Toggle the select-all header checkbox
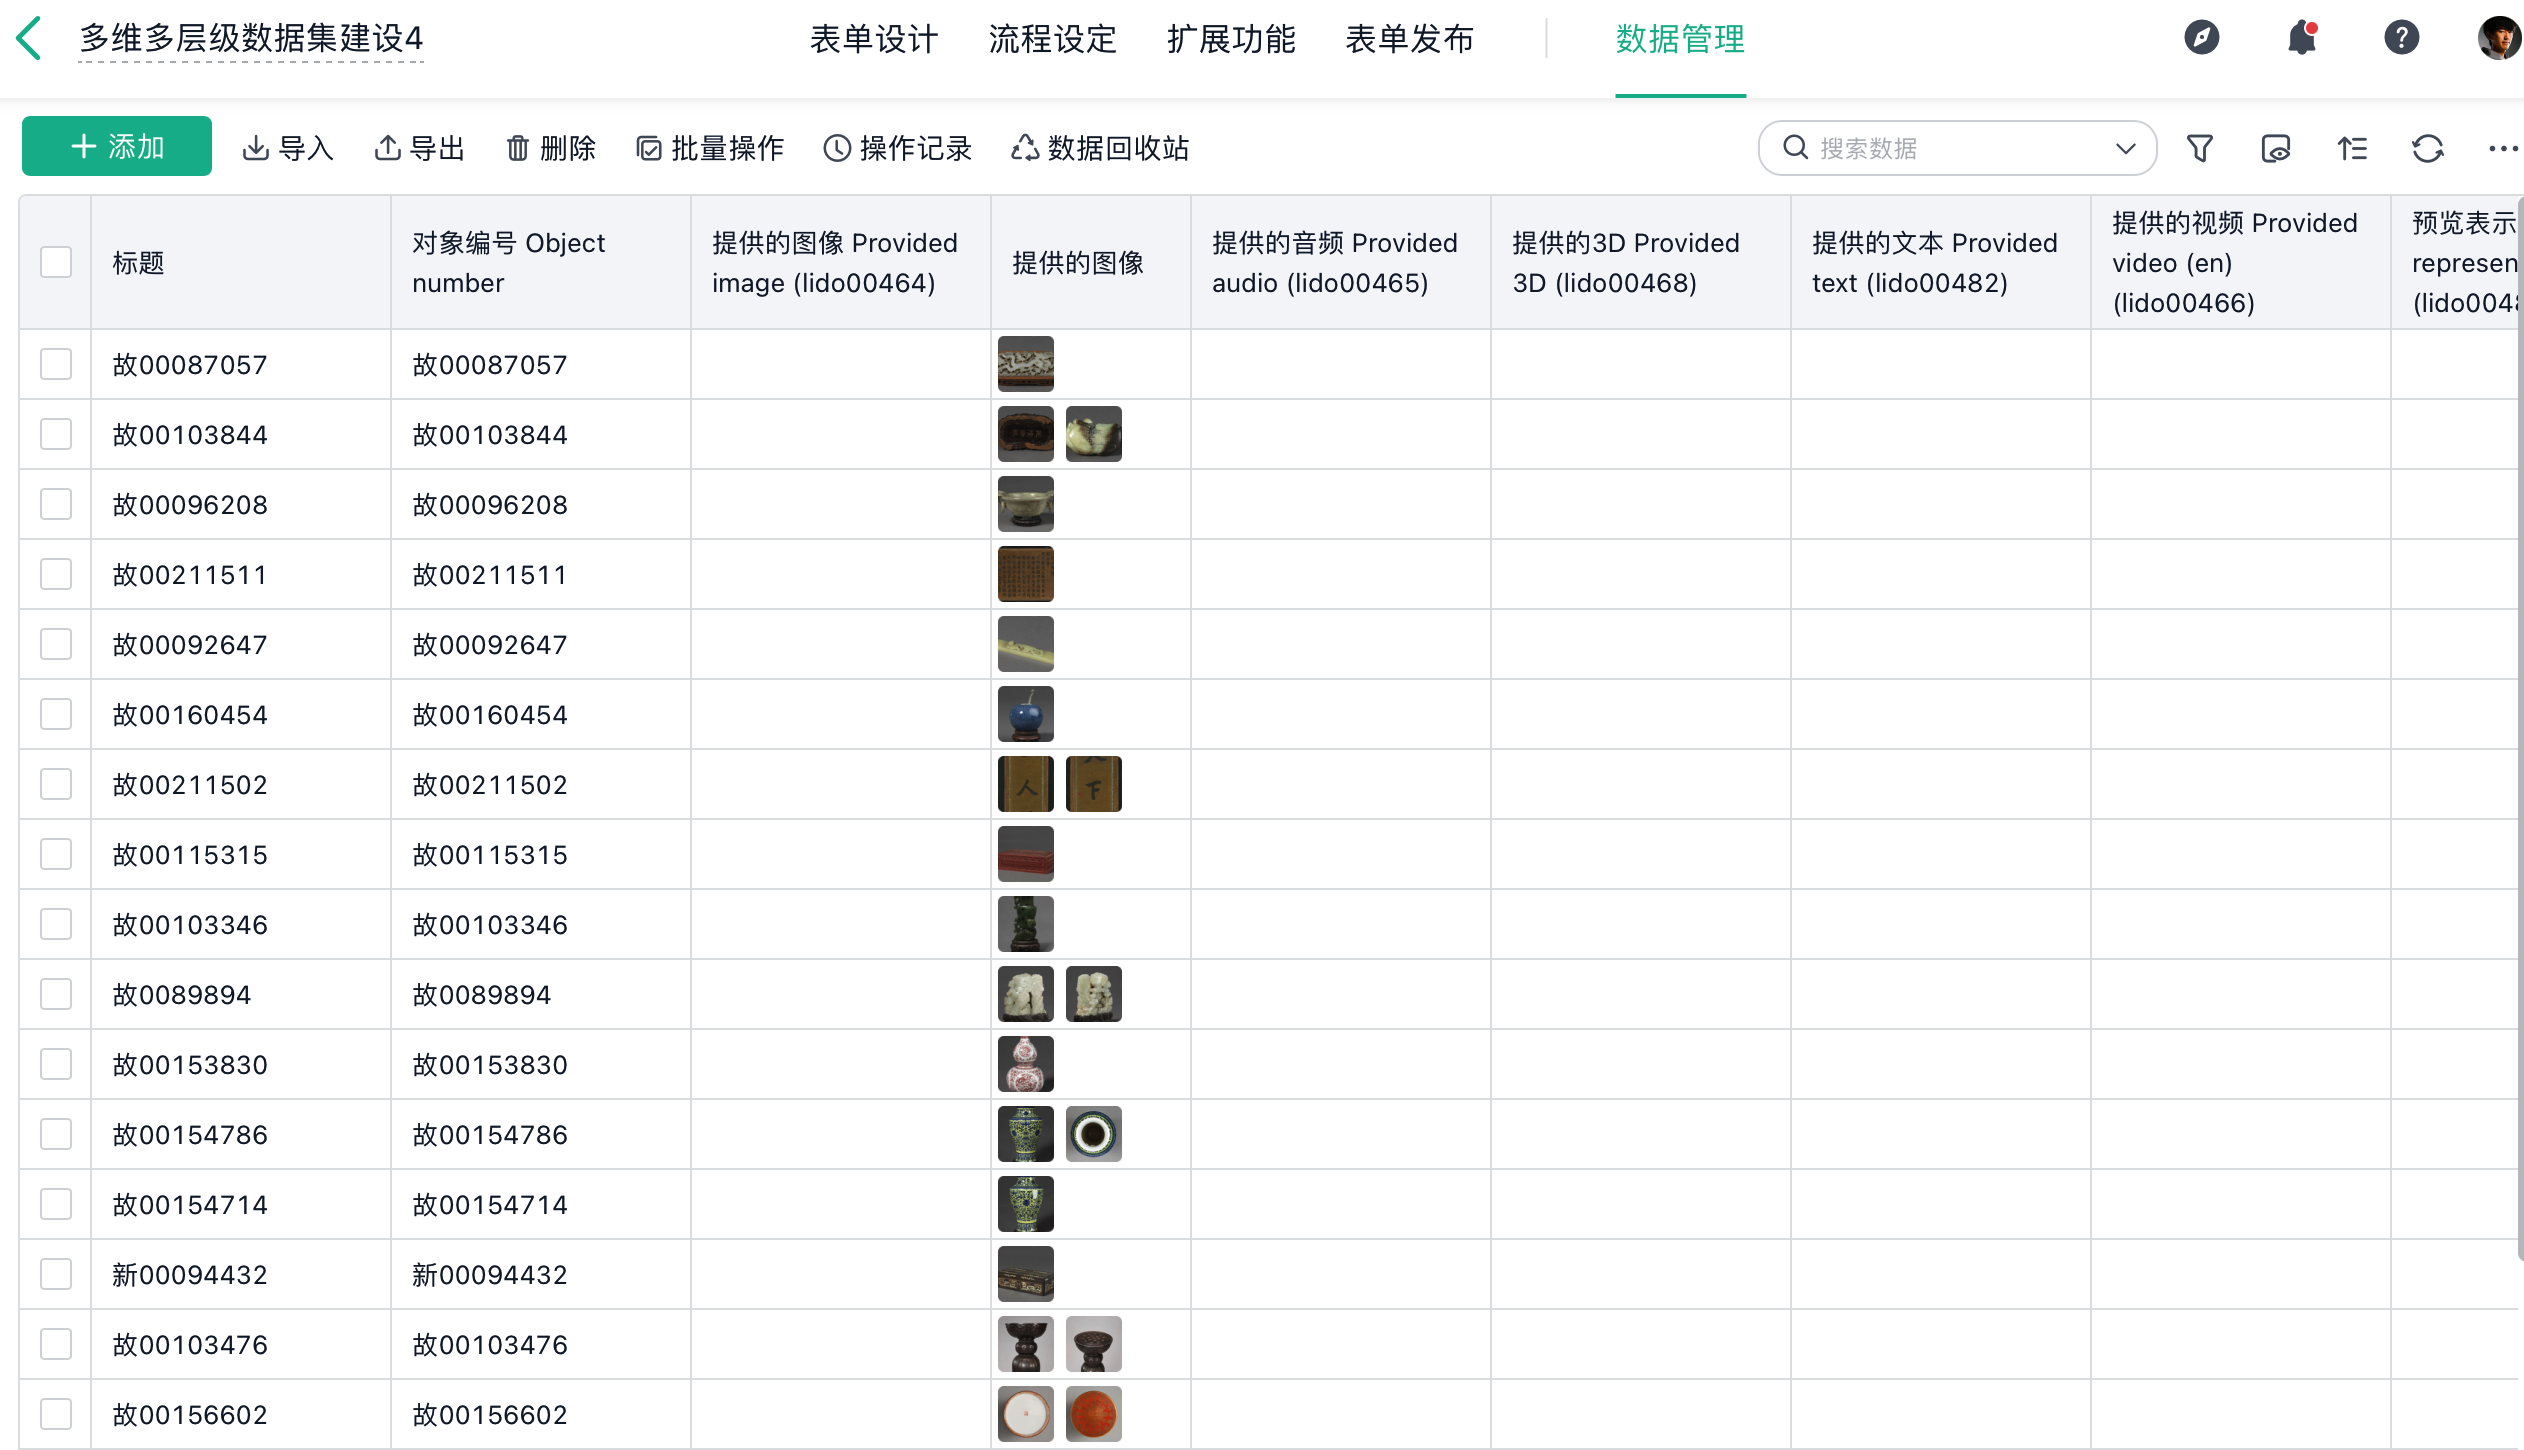This screenshot has height=1450, width=2524. (56, 263)
